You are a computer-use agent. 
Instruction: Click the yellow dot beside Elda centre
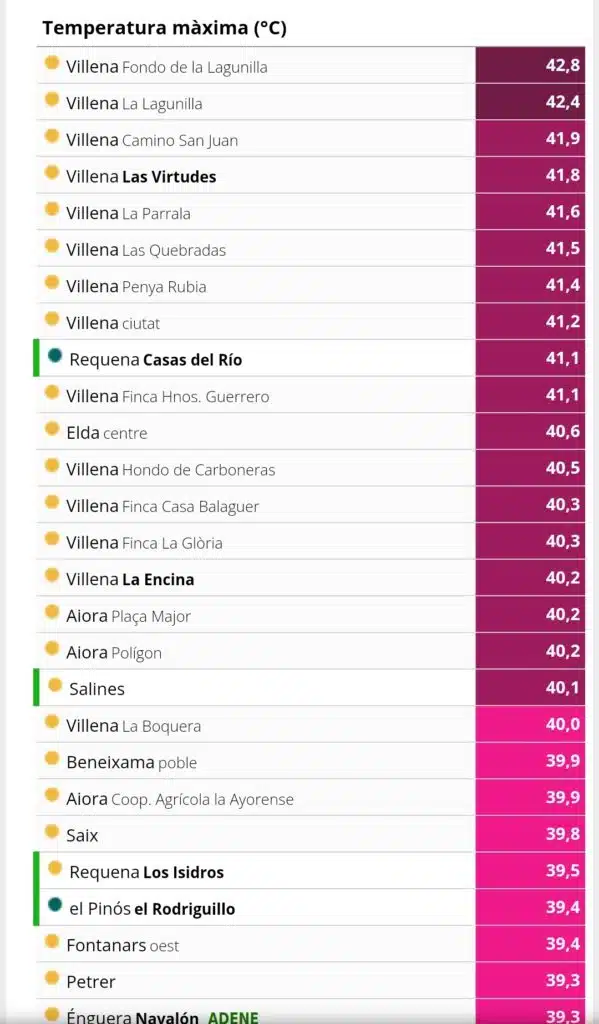[x=52, y=429]
